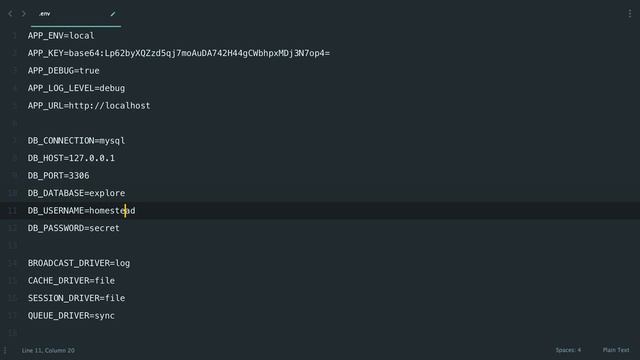The width and height of the screenshot is (640, 360).
Task: Click the BROADCAST_DRIVER=log line
Action: (x=79, y=263)
